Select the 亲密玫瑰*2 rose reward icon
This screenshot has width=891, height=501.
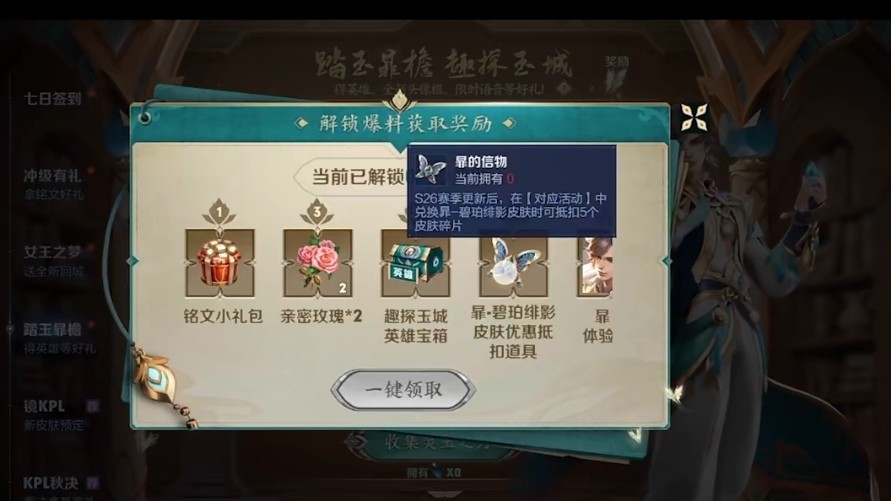[318, 263]
